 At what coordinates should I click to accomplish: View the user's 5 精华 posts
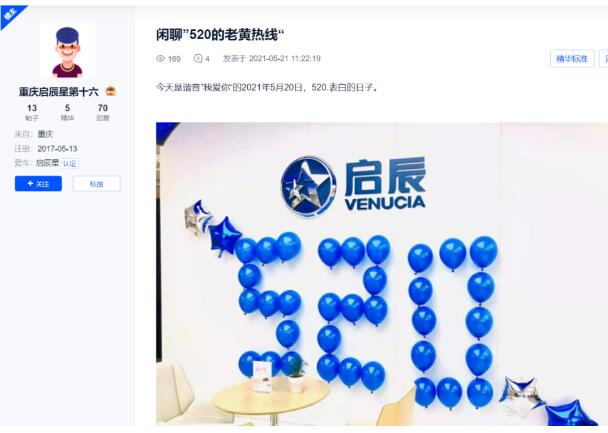tap(67, 112)
